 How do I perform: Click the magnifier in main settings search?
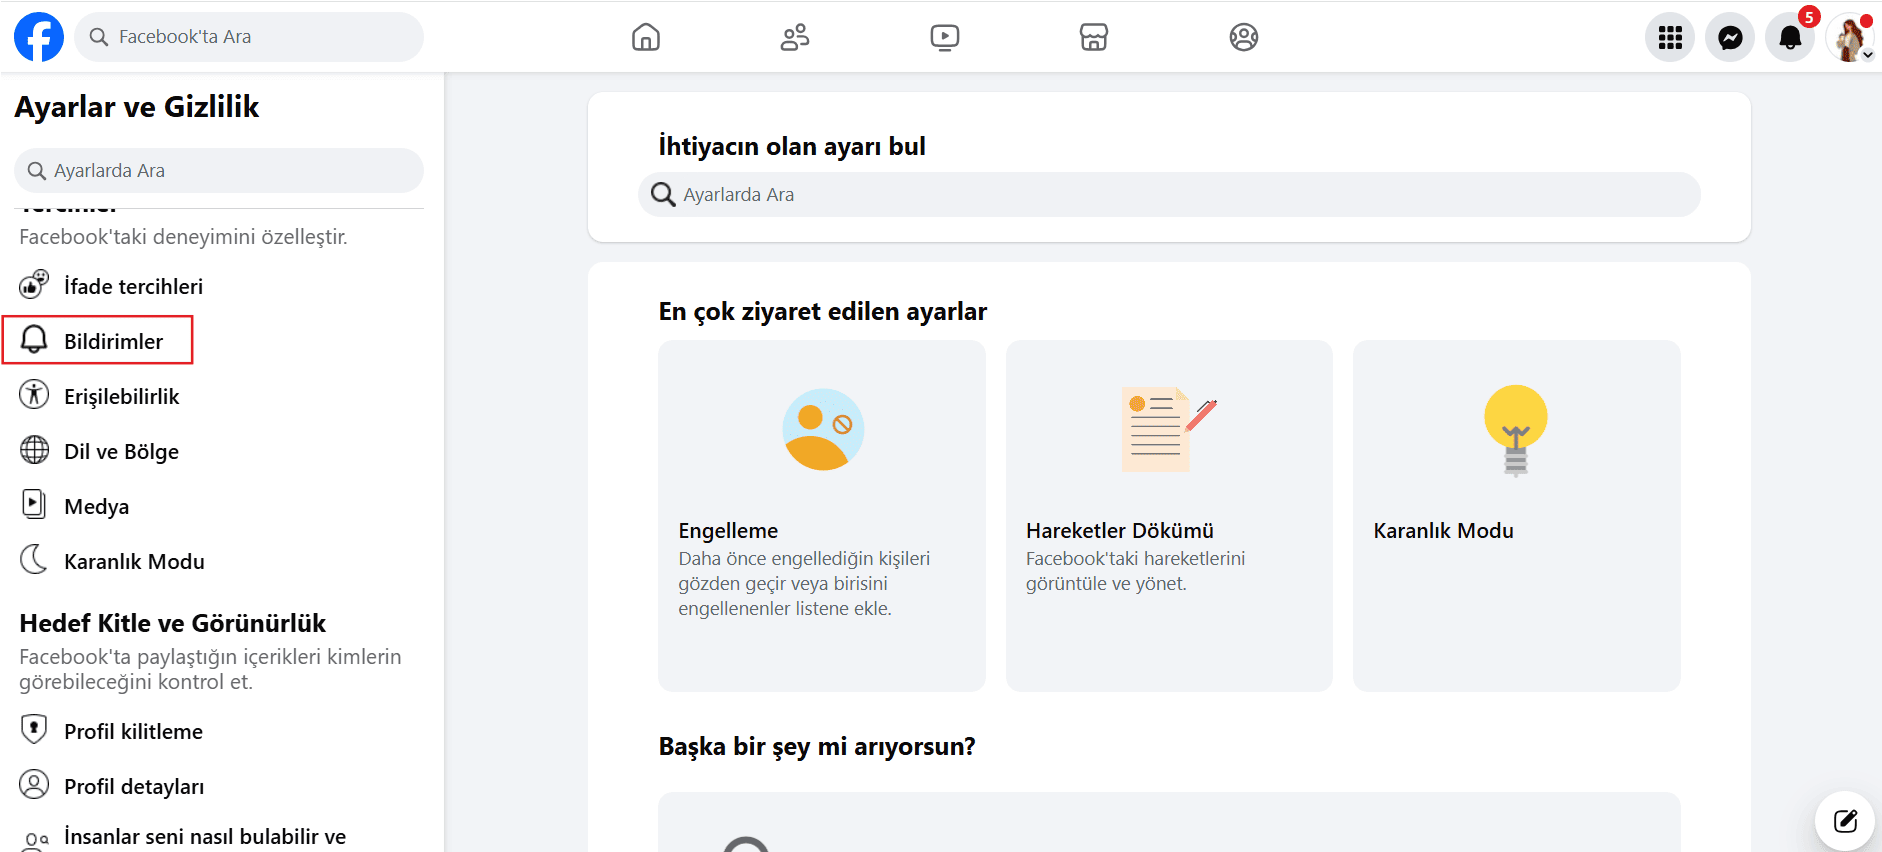663,194
